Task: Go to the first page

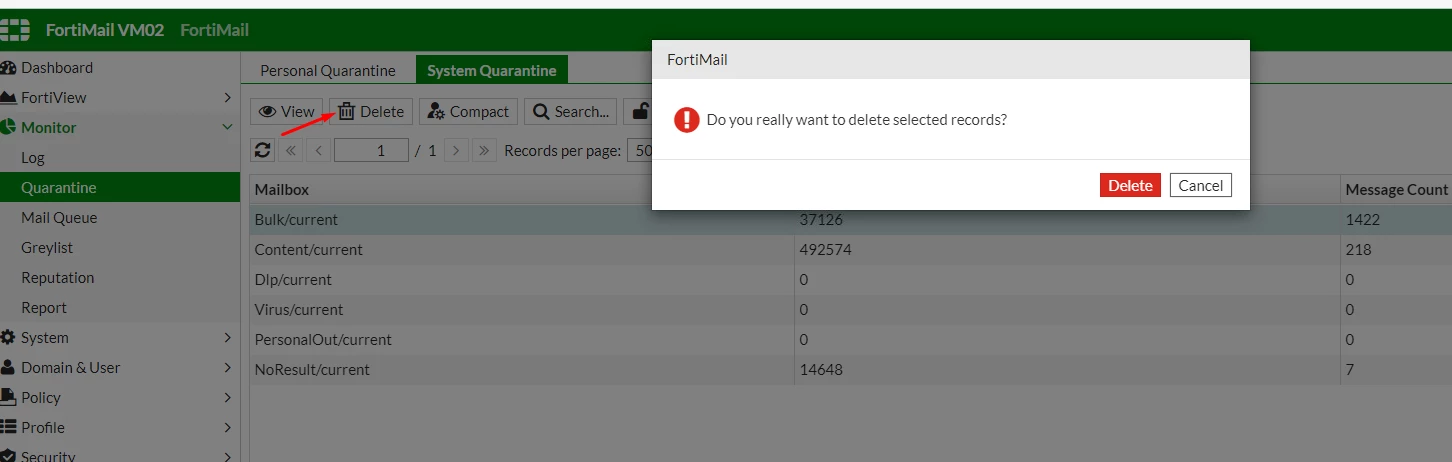Action: (x=291, y=151)
